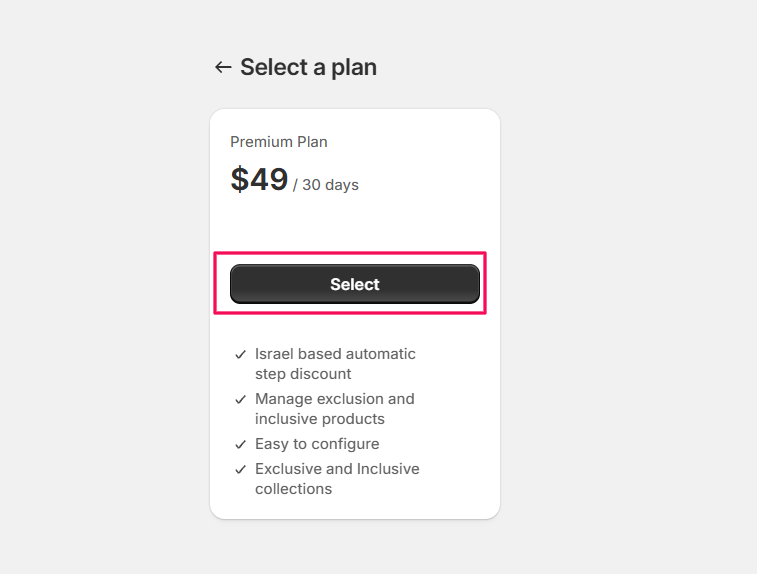Click the dollar sign in the price
Viewport: 757px width, 574px height.
tap(240, 180)
